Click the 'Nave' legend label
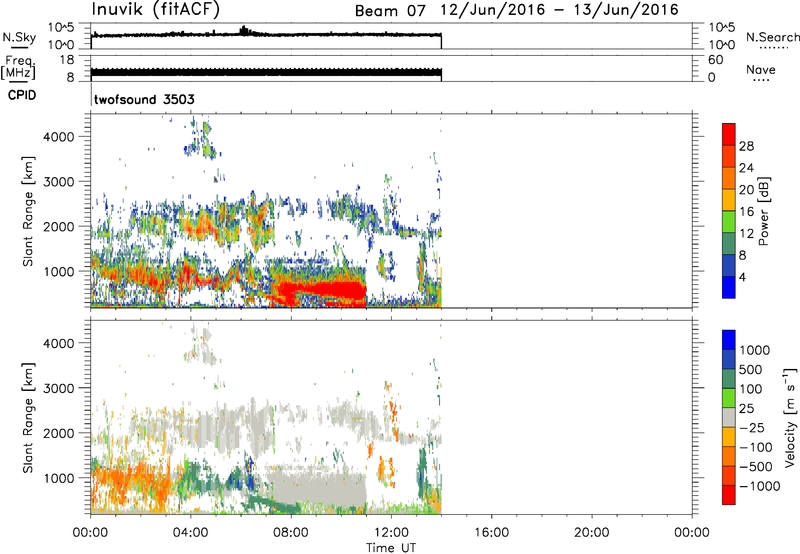Screen dimensions: 800x554 761,70
